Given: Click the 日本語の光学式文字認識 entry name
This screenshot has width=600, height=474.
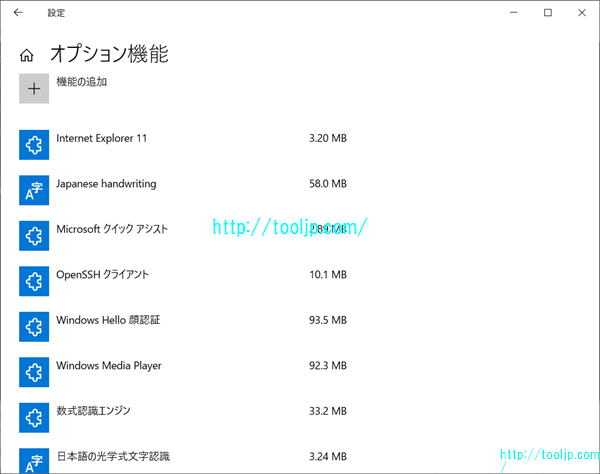Looking at the screenshot, I should tap(113, 456).
